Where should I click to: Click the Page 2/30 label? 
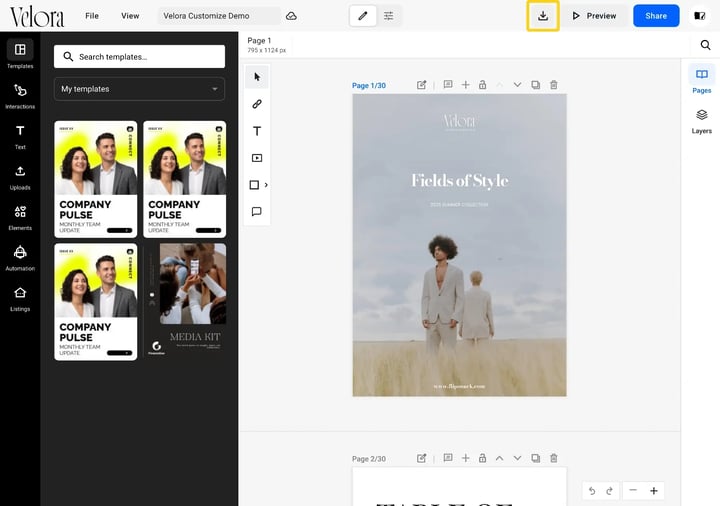(x=369, y=459)
